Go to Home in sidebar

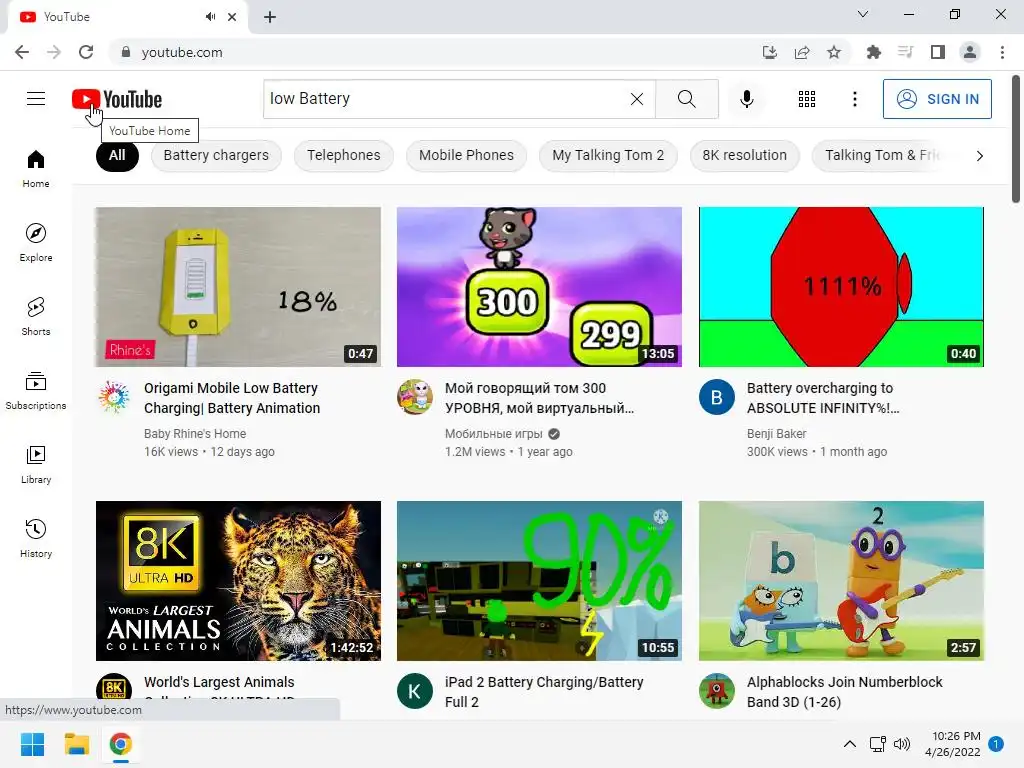coord(36,168)
